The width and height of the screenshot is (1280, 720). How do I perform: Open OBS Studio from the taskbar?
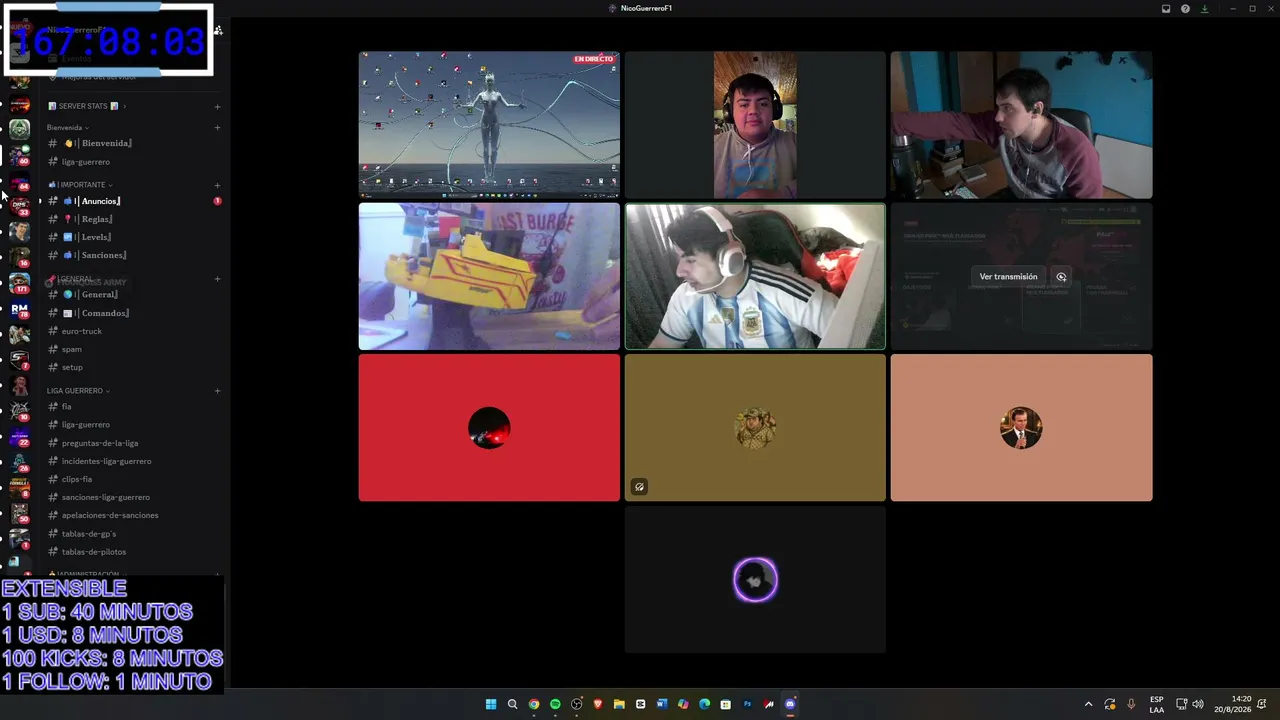pyautogui.click(x=577, y=704)
